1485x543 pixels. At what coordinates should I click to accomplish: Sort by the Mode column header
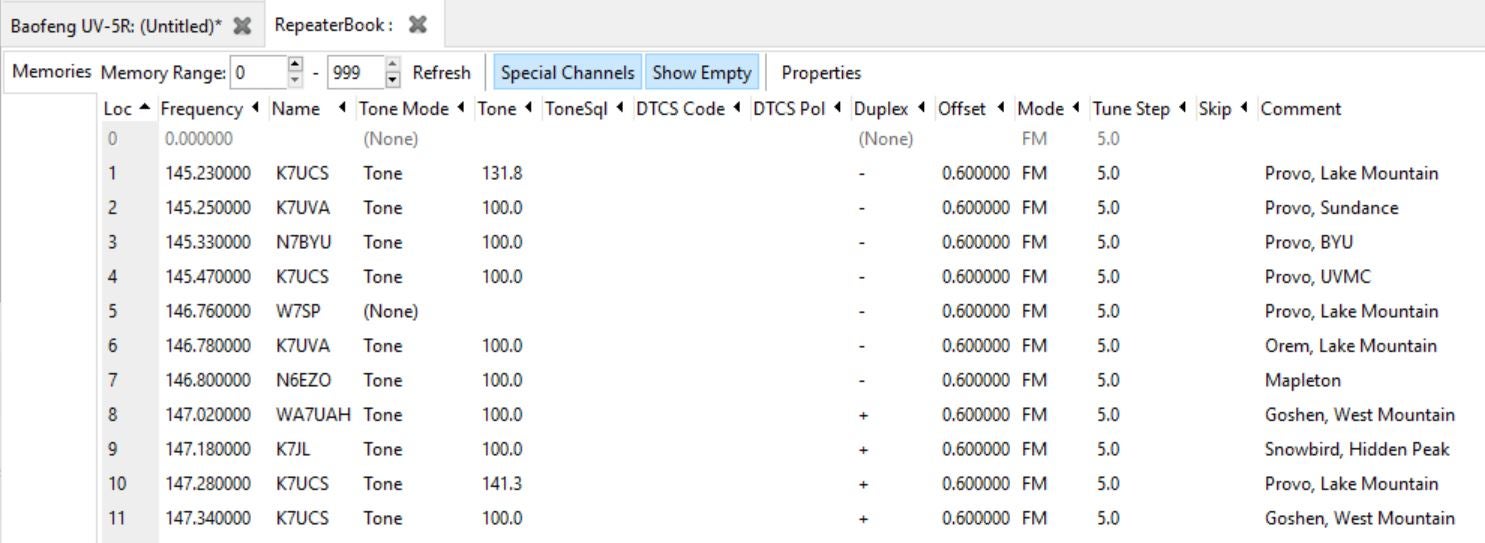1050,109
